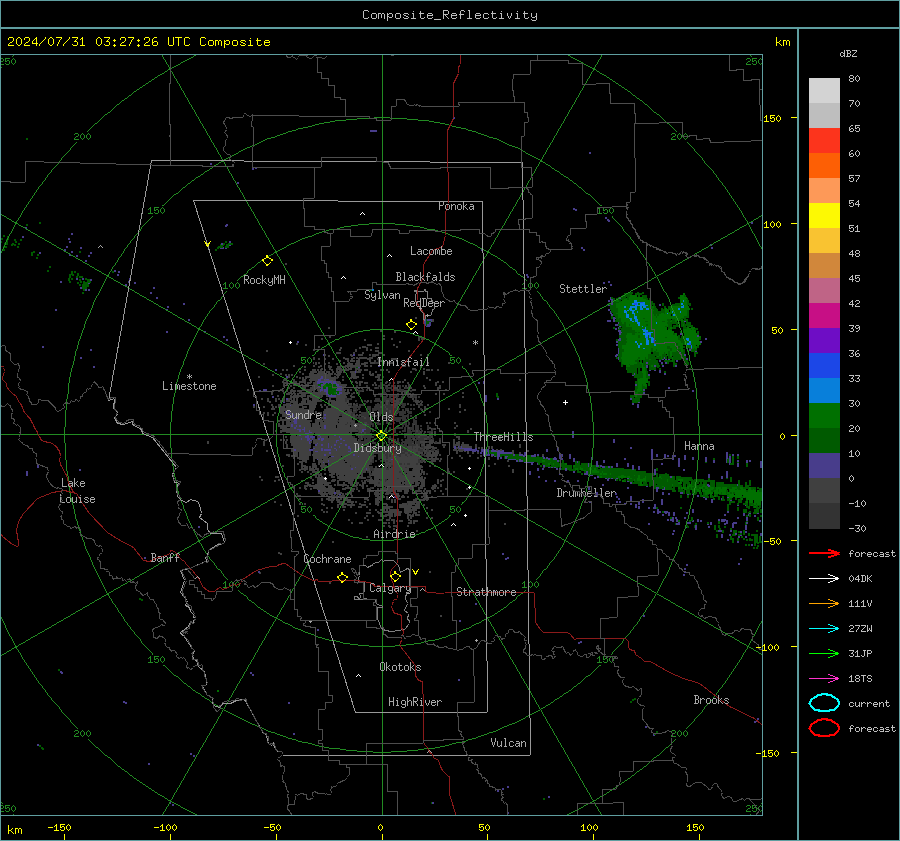Viewport: 900px width, 841px height.
Task: Click the Olds town label
Action: point(381,417)
